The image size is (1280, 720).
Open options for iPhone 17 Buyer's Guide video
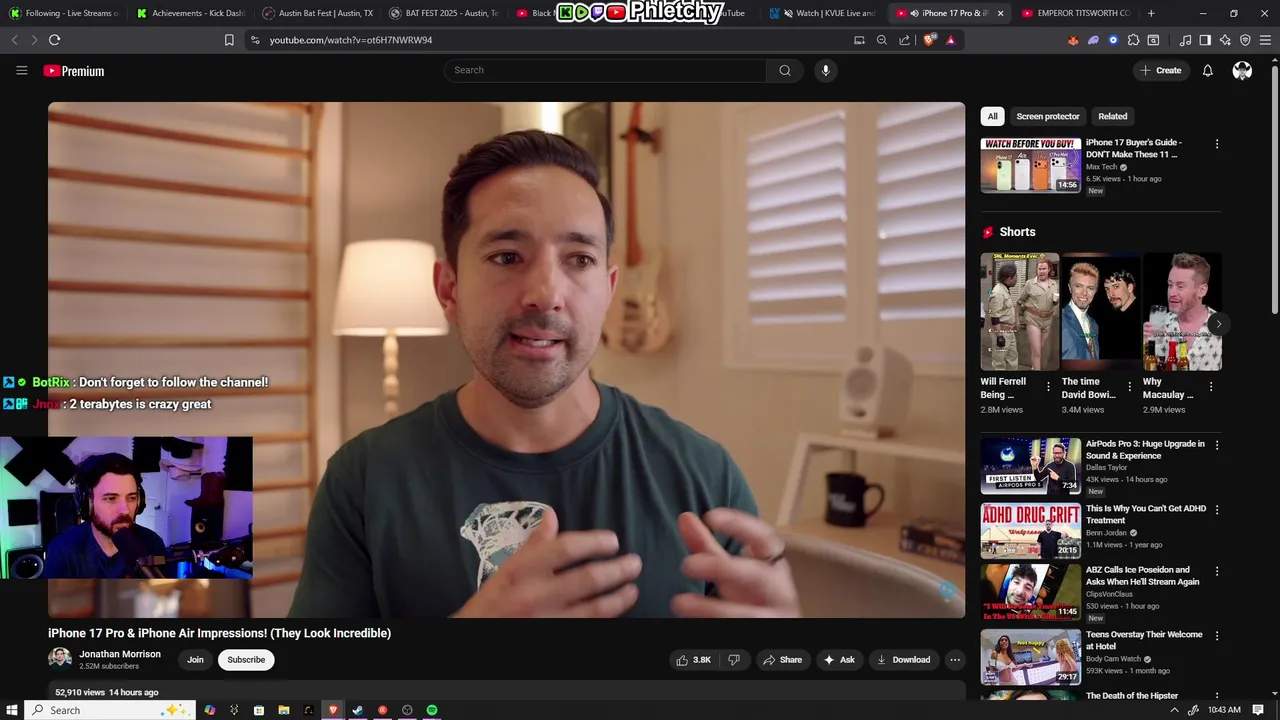point(1217,144)
